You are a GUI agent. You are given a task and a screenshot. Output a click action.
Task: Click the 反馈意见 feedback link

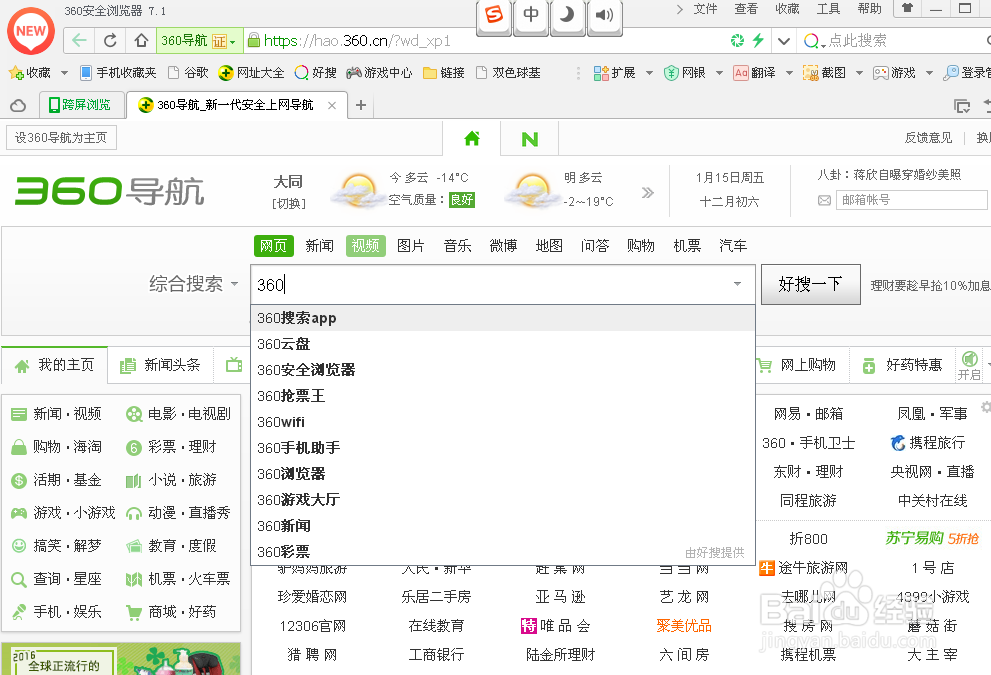(928, 137)
